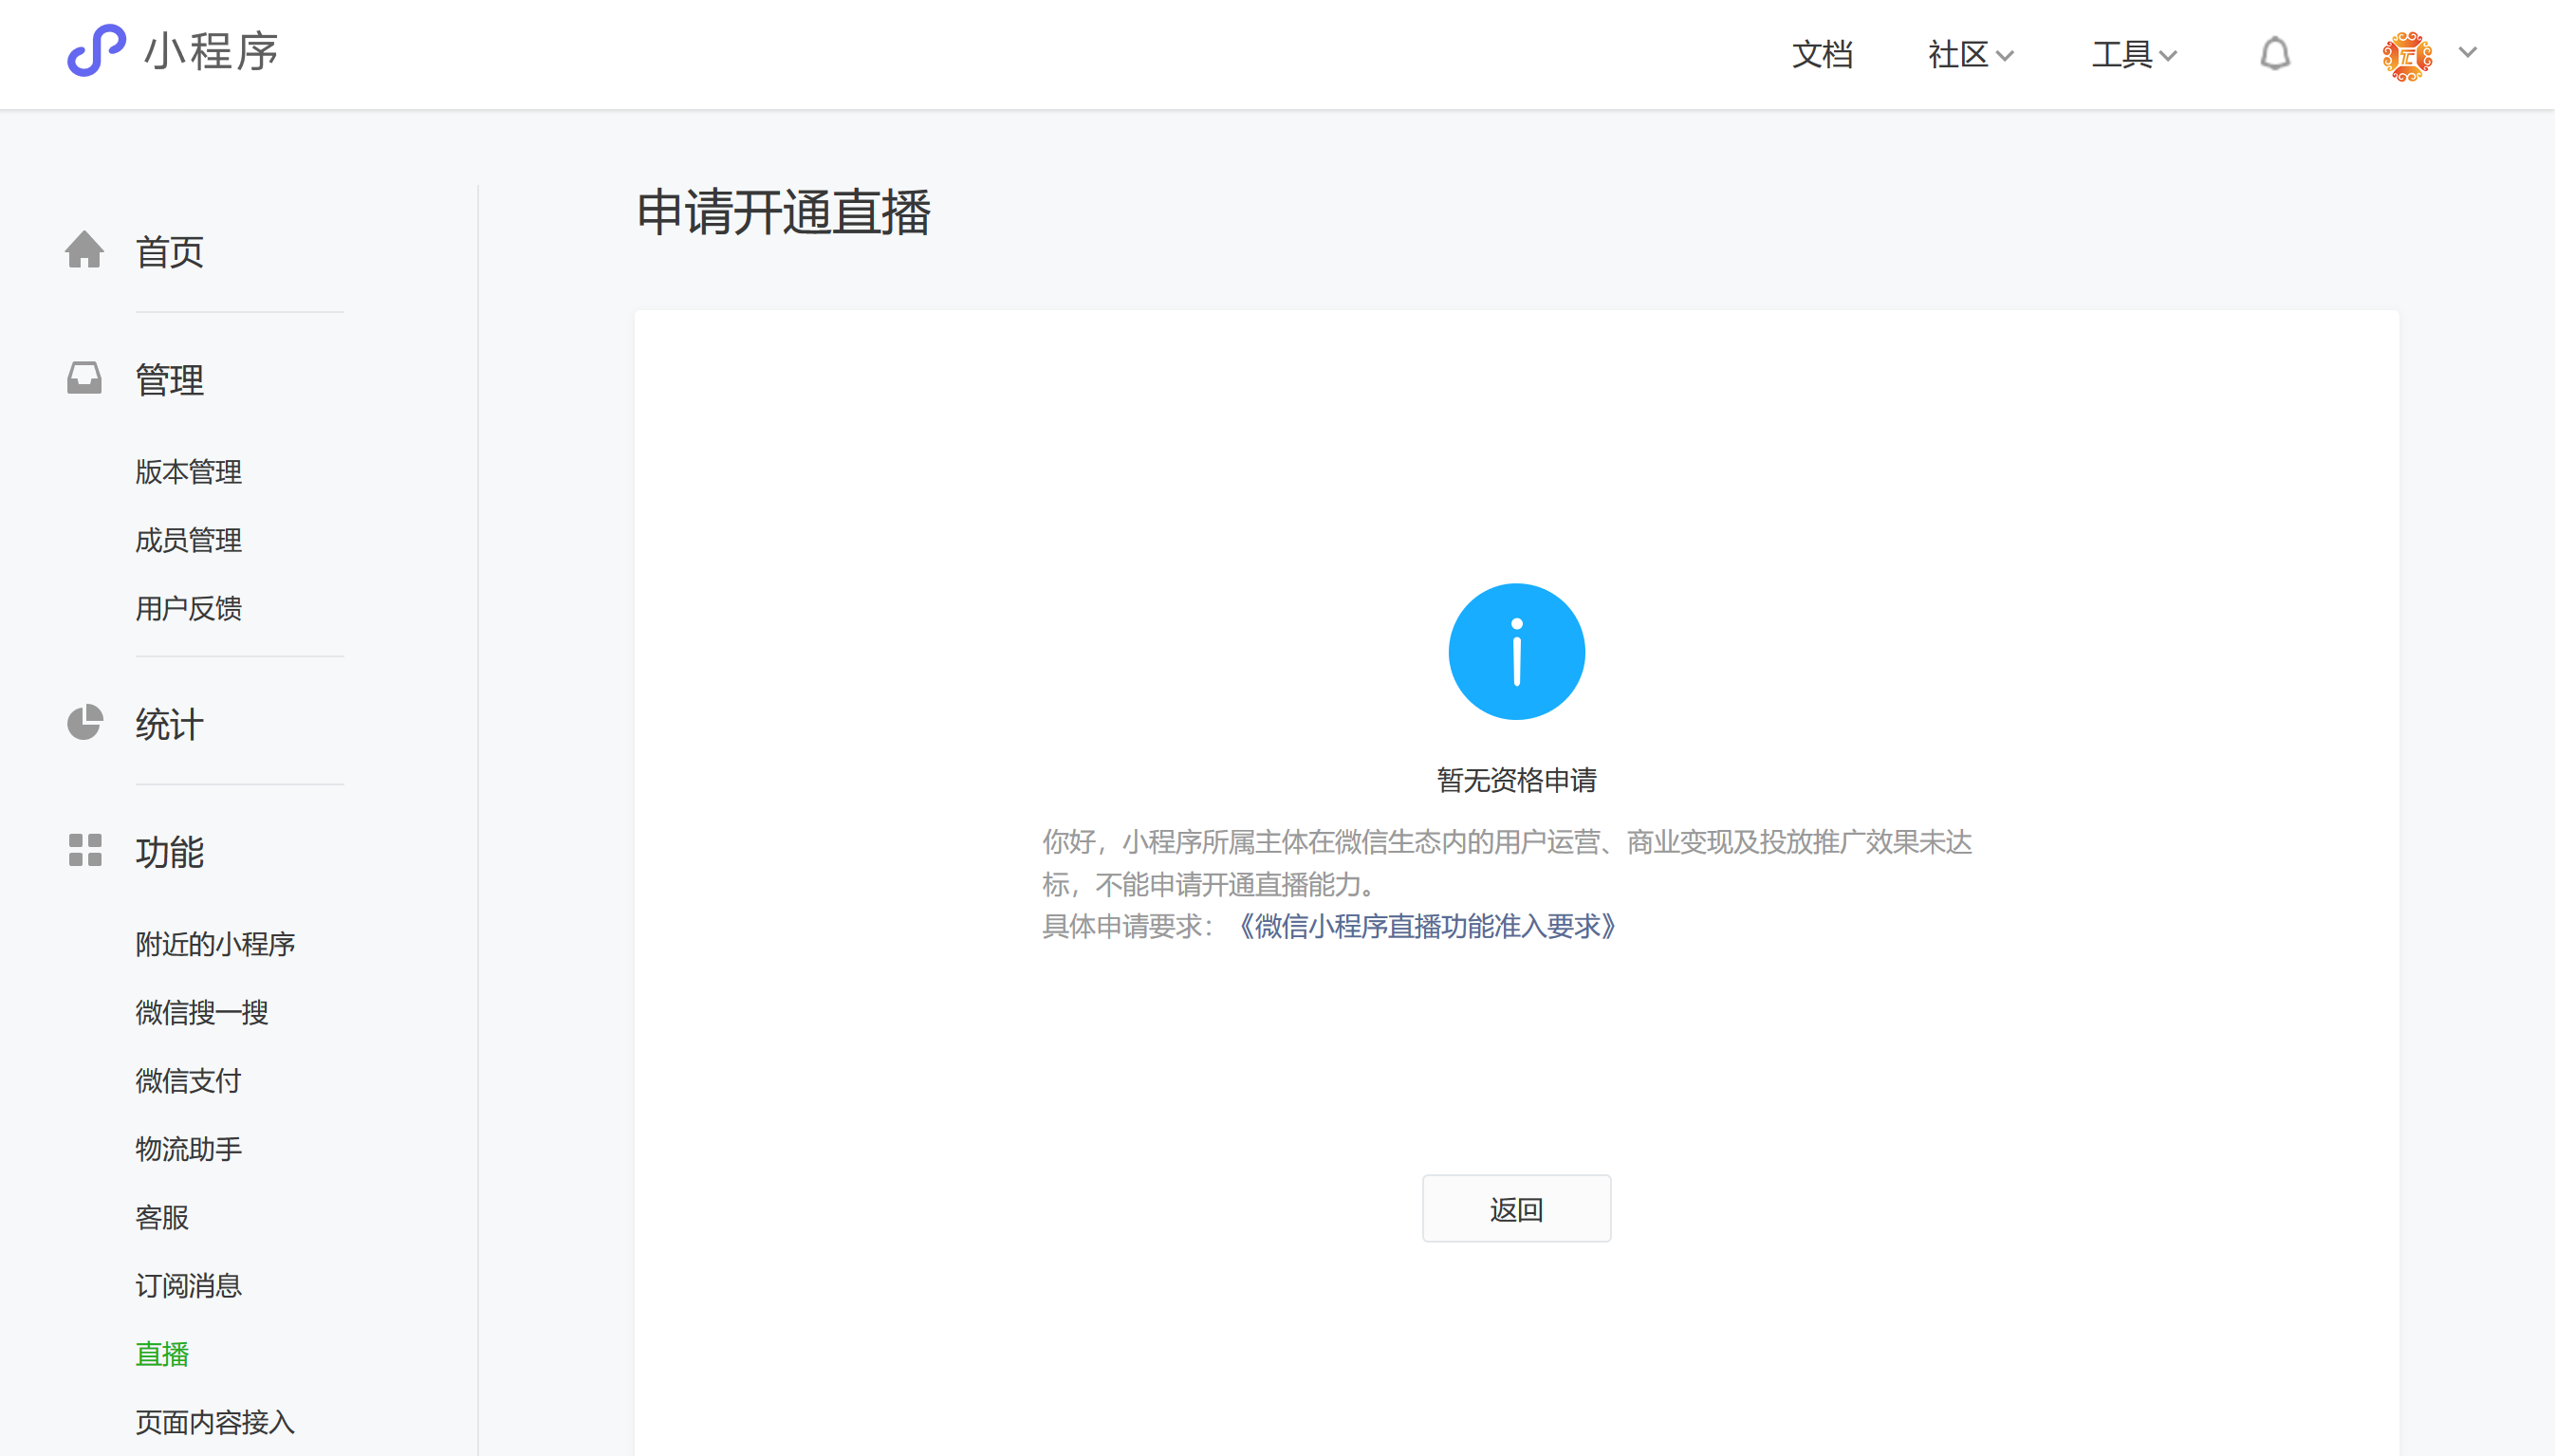The image size is (2556, 1456).
Task: Expand the 工具 dropdown menu
Action: click(2133, 54)
